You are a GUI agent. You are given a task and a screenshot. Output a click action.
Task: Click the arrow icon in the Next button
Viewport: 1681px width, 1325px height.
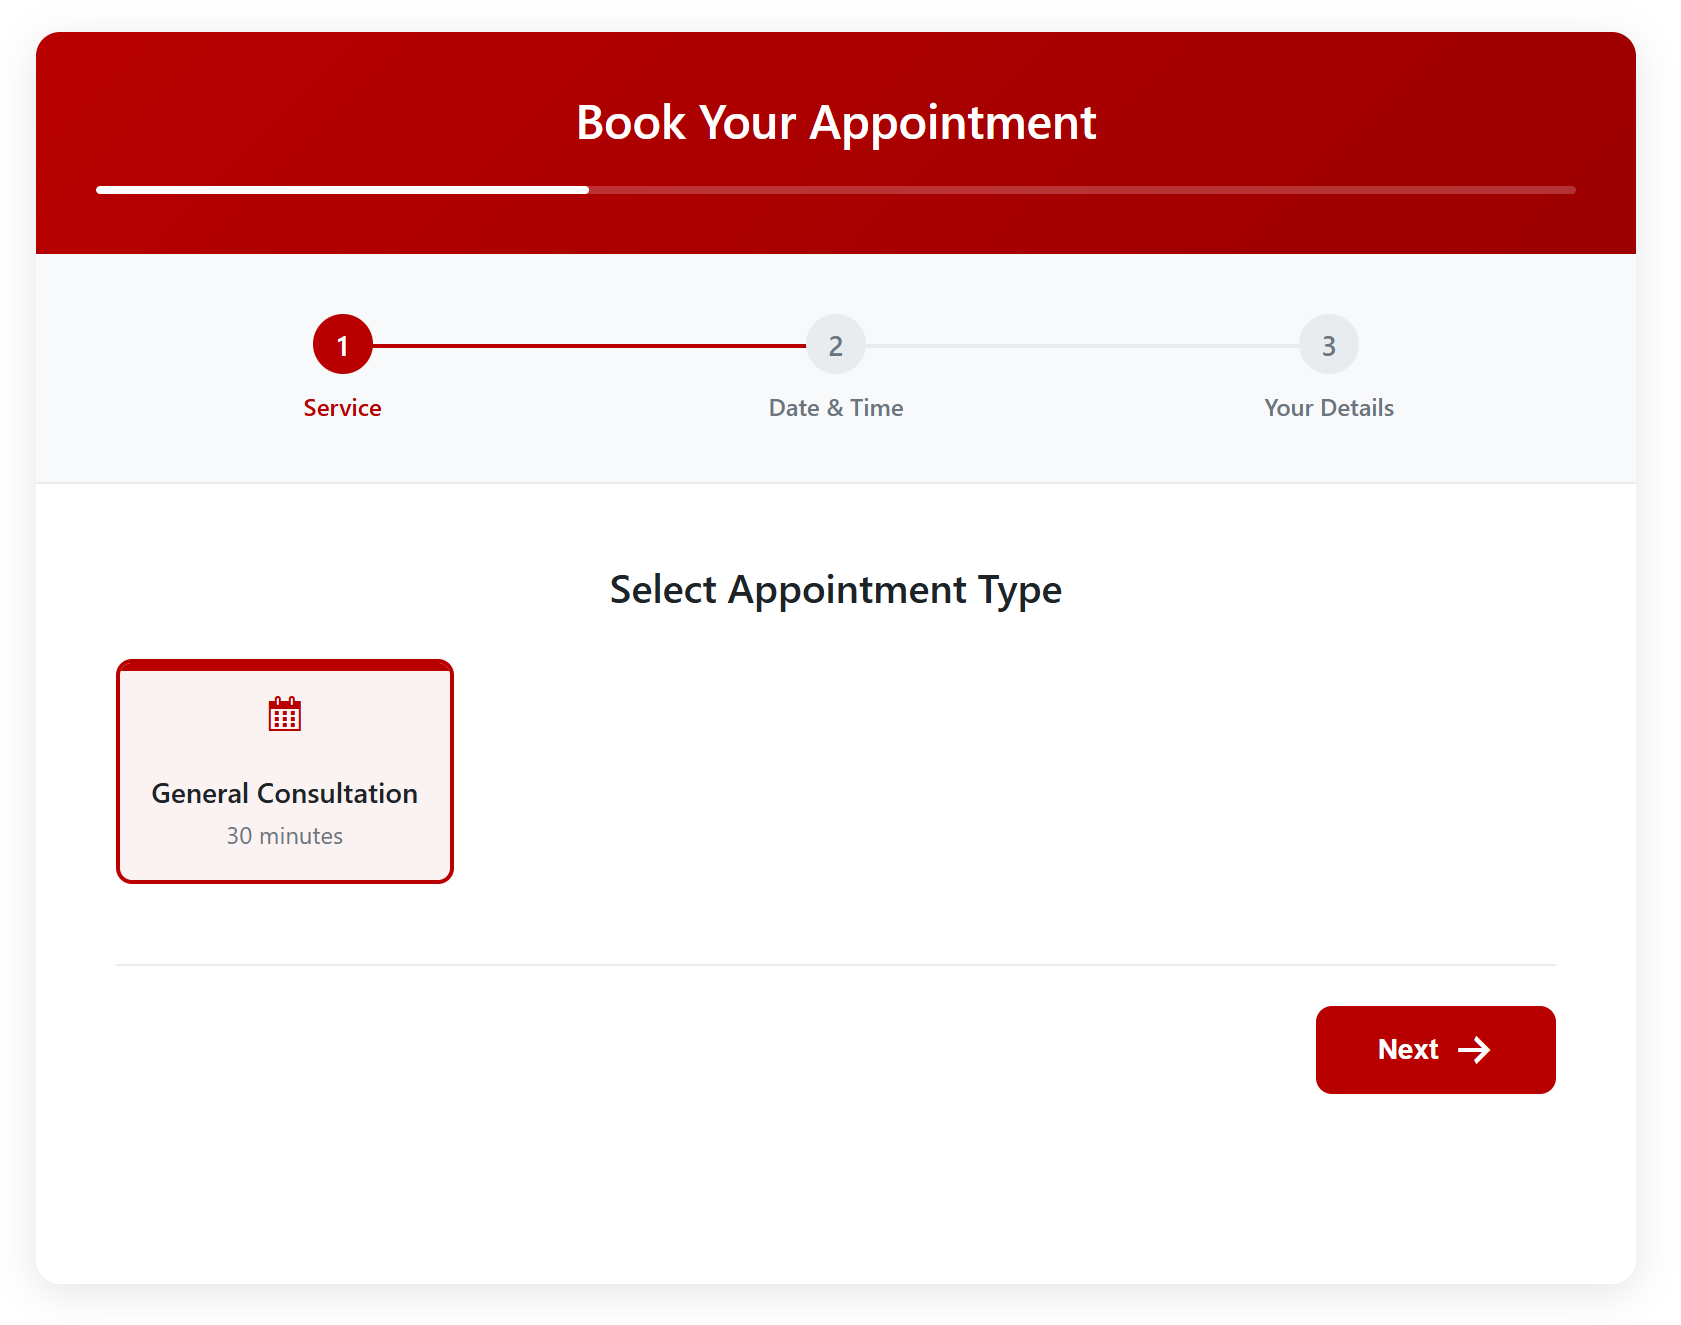coord(1474,1050)
